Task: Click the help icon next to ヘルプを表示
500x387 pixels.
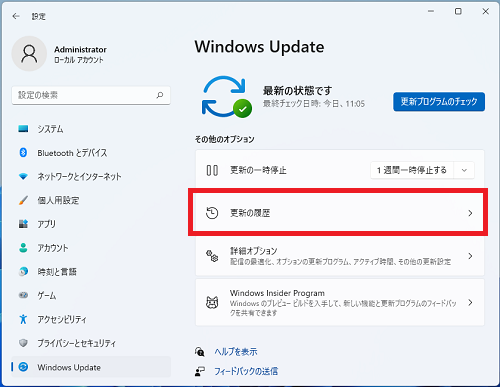Action: pyautogui.click(x=199, y=351)
